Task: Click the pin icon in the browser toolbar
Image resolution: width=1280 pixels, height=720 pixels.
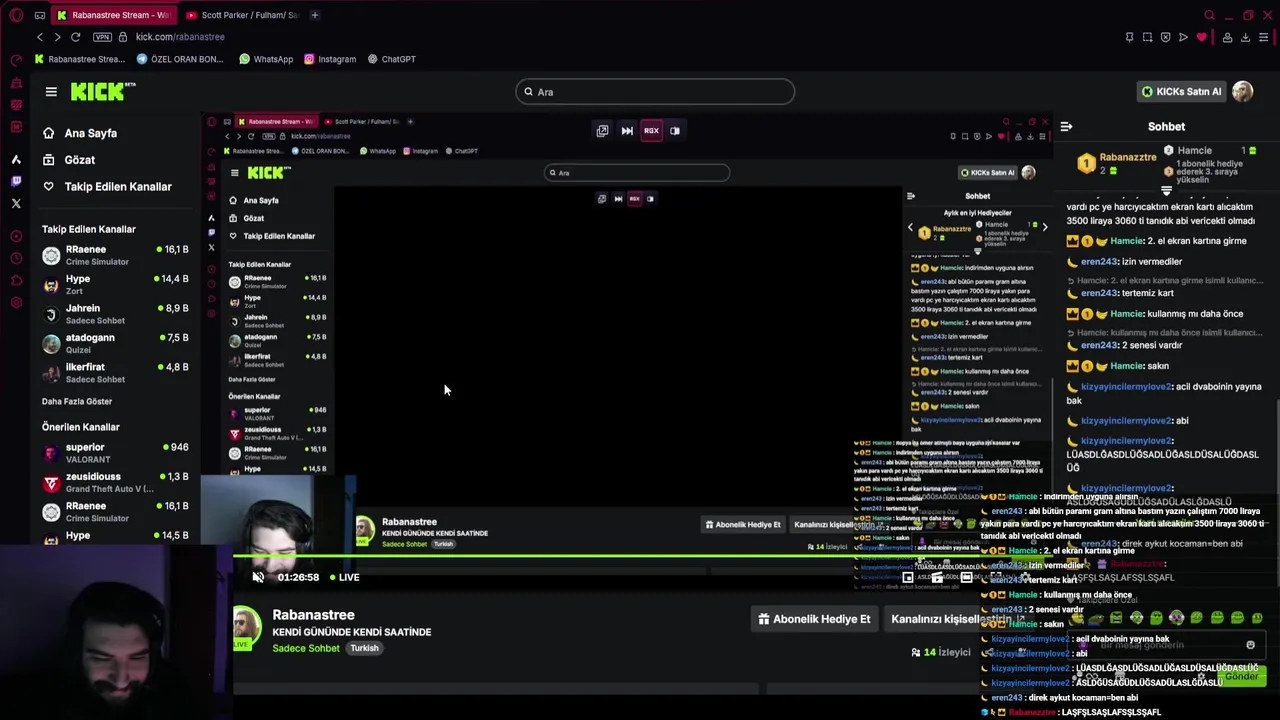Action: coord(1129,37)
